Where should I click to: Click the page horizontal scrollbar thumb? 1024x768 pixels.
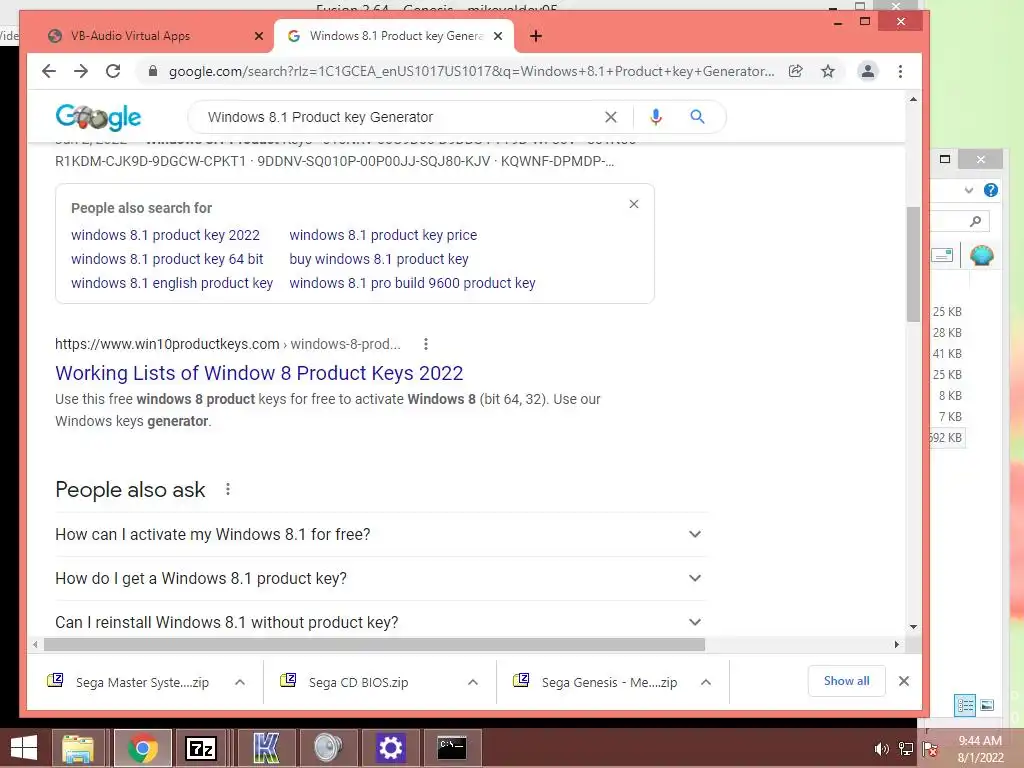tap(374, 645)
